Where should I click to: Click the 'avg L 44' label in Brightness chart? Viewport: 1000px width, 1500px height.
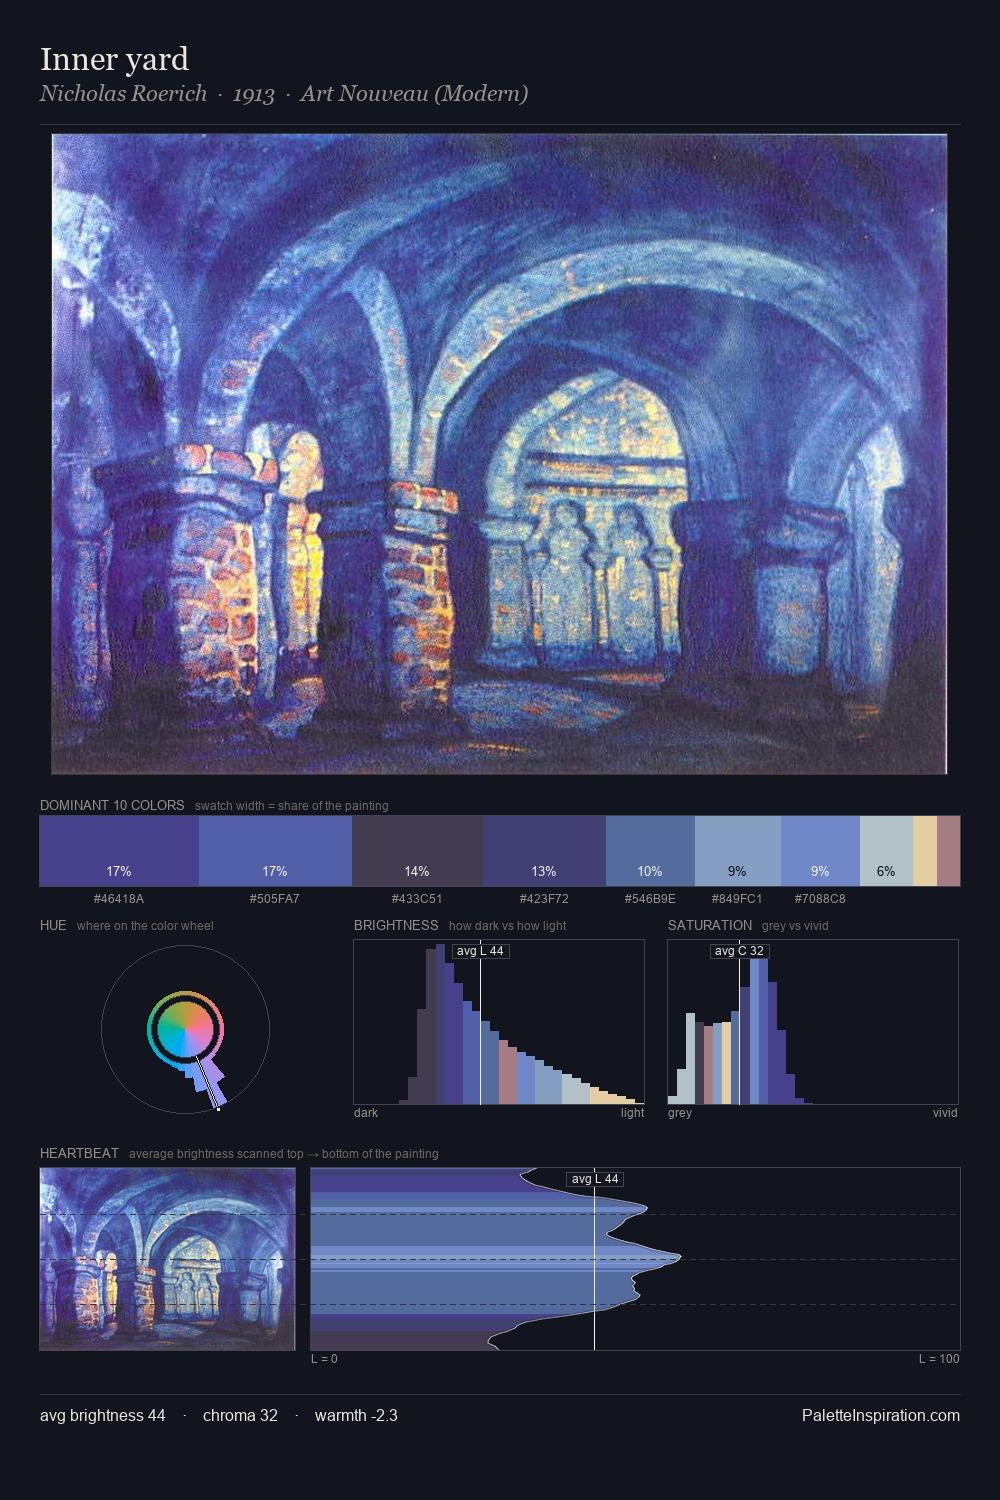[x=480, y=951]
